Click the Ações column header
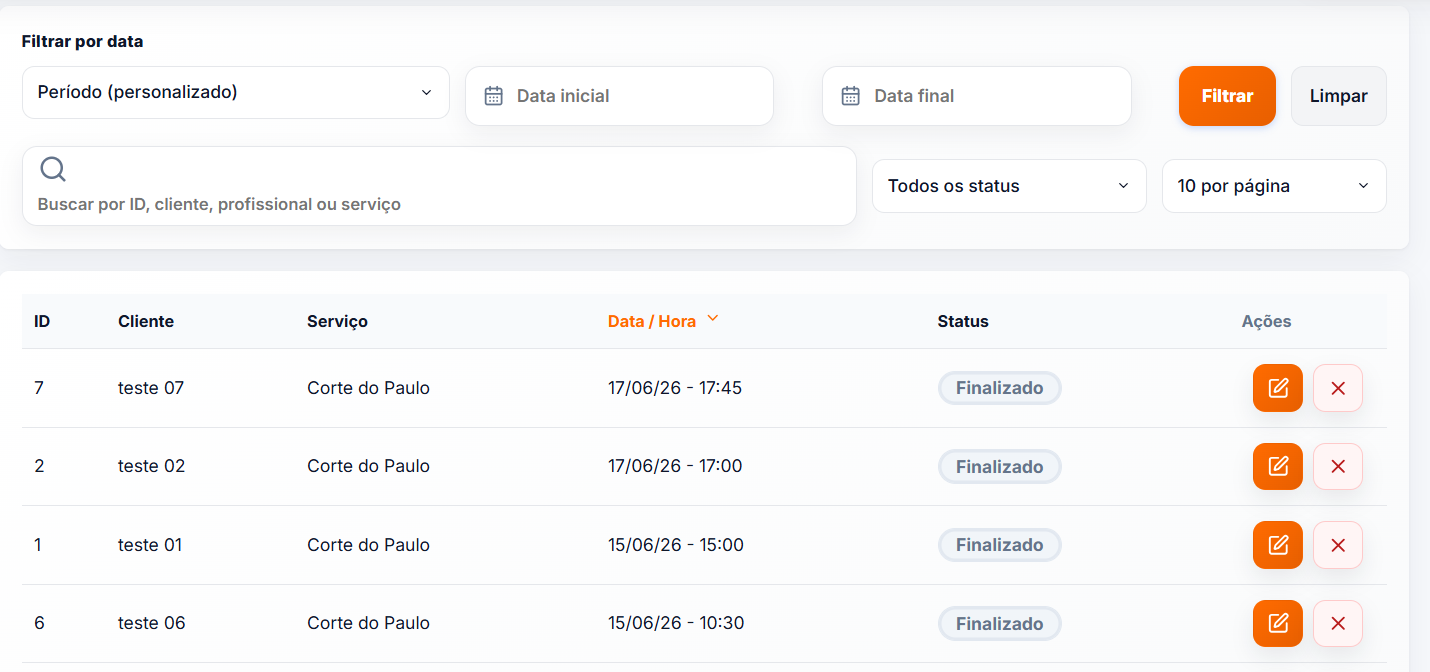This screenshot has width=1430, height=672. 1266,321
